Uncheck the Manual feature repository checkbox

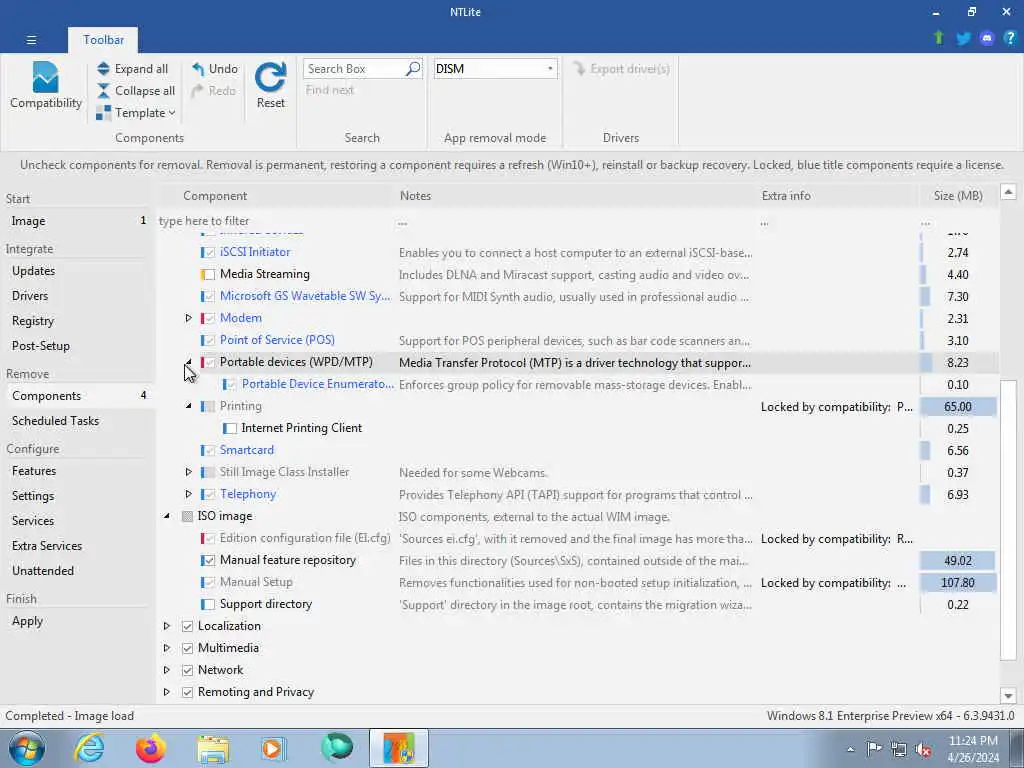[x=208, y=560]
